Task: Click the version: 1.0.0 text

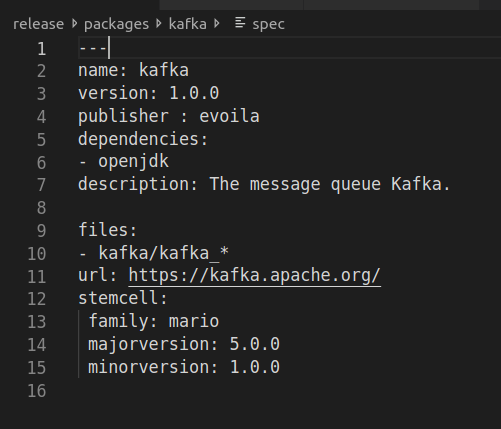Action: [149, 93]
